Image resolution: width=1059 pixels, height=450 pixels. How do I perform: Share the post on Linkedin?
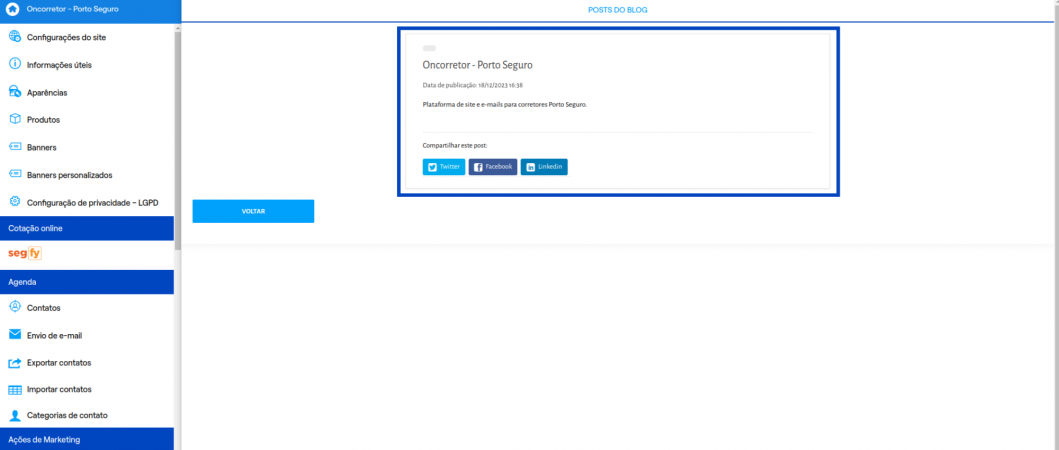pos(544,167)
